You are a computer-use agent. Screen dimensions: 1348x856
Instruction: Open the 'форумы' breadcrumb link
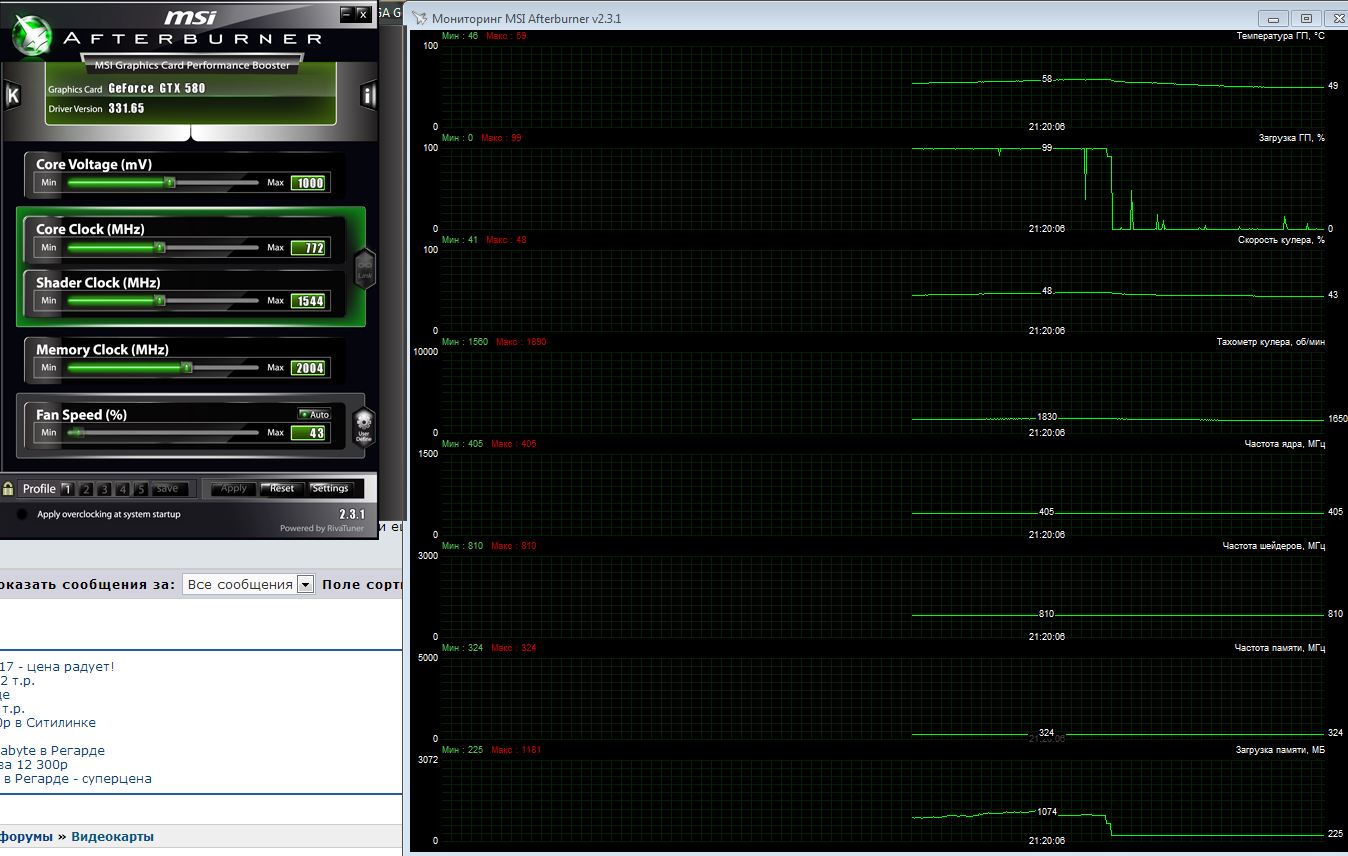pyautogui.click(x=26, y=836)
